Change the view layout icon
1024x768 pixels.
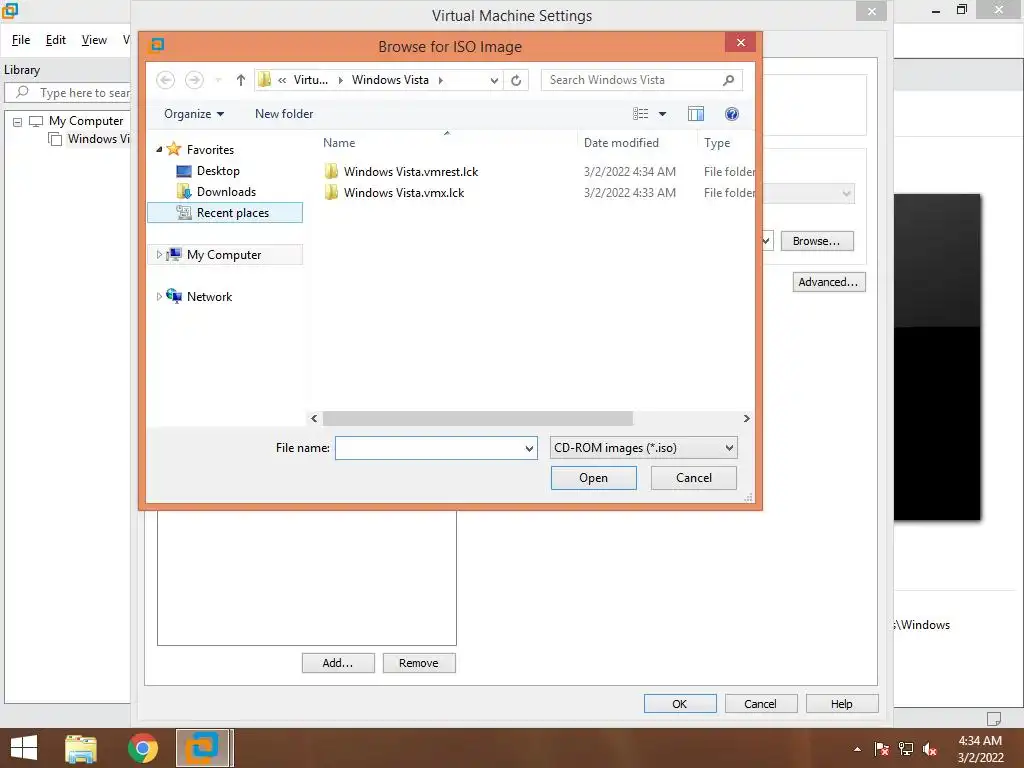click(641, 114)
